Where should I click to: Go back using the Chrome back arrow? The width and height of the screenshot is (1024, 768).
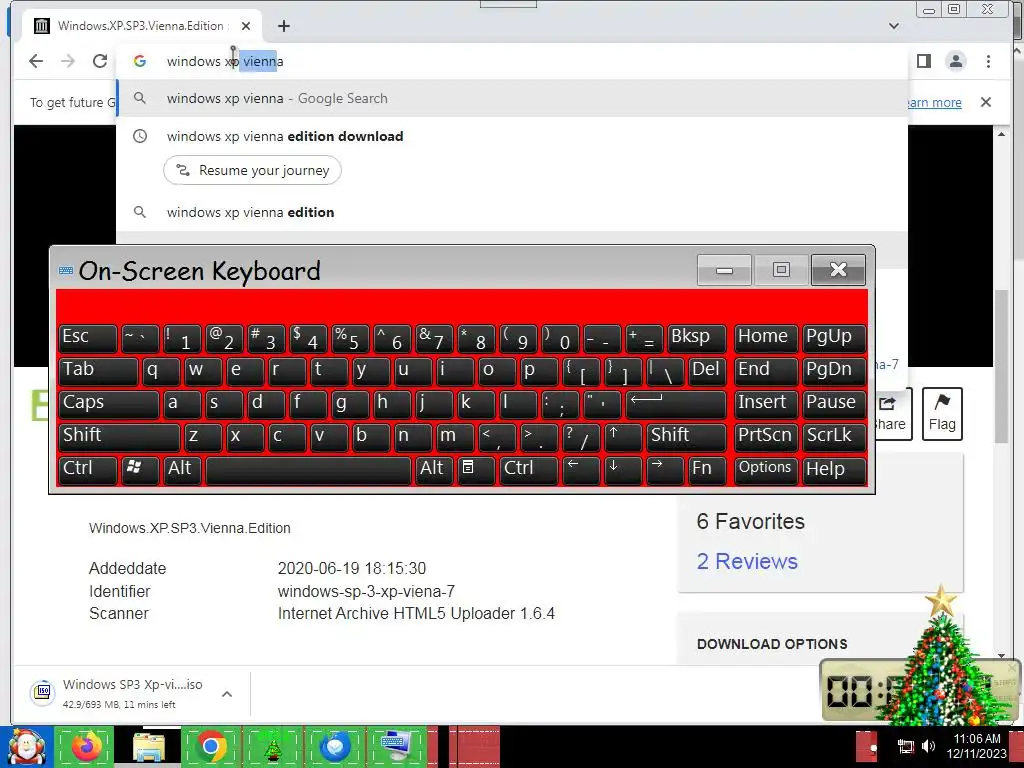tap(36, 61)
